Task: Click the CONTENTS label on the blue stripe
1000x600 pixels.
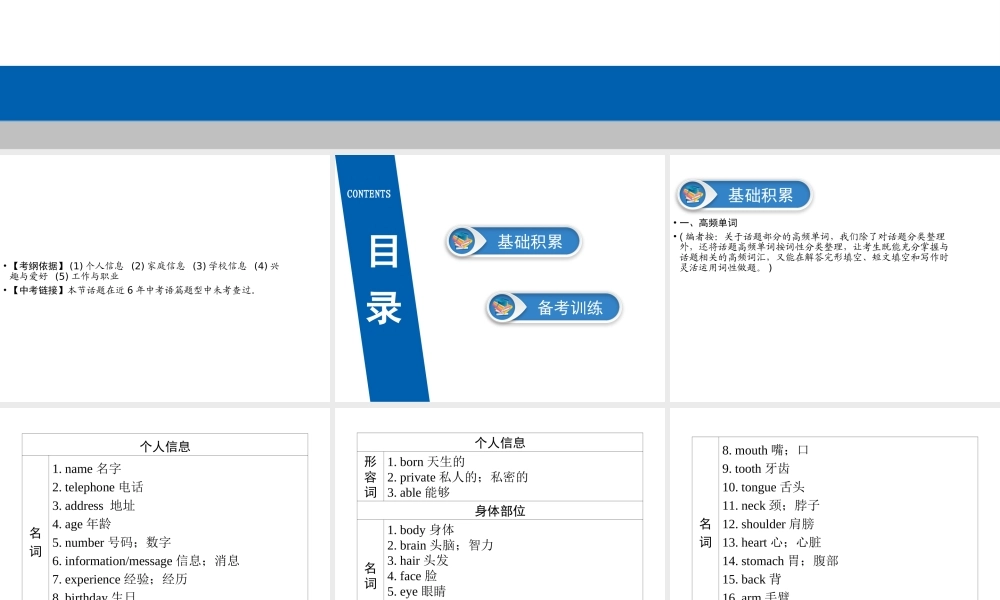Action: [369, 194]
